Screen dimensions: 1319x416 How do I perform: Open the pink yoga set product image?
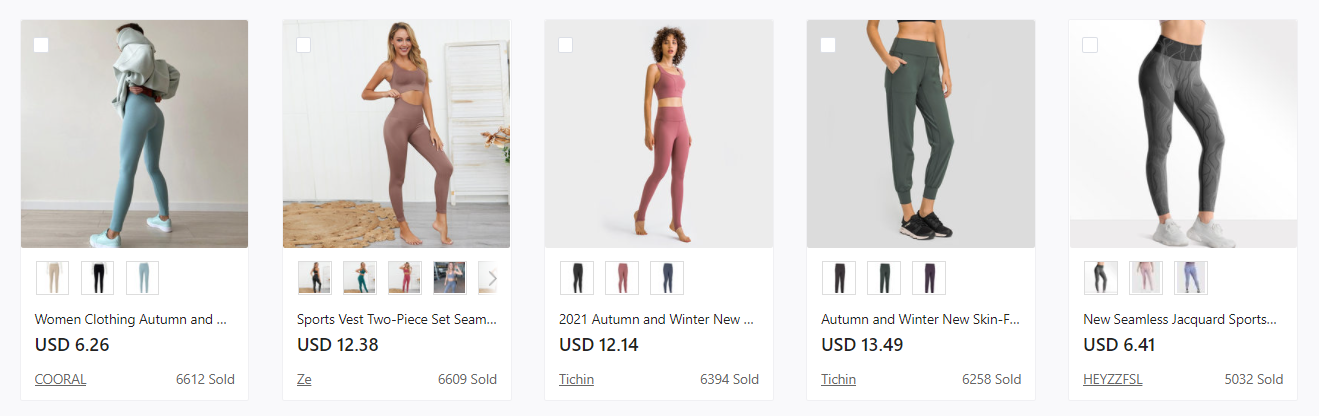coord(658,134)
